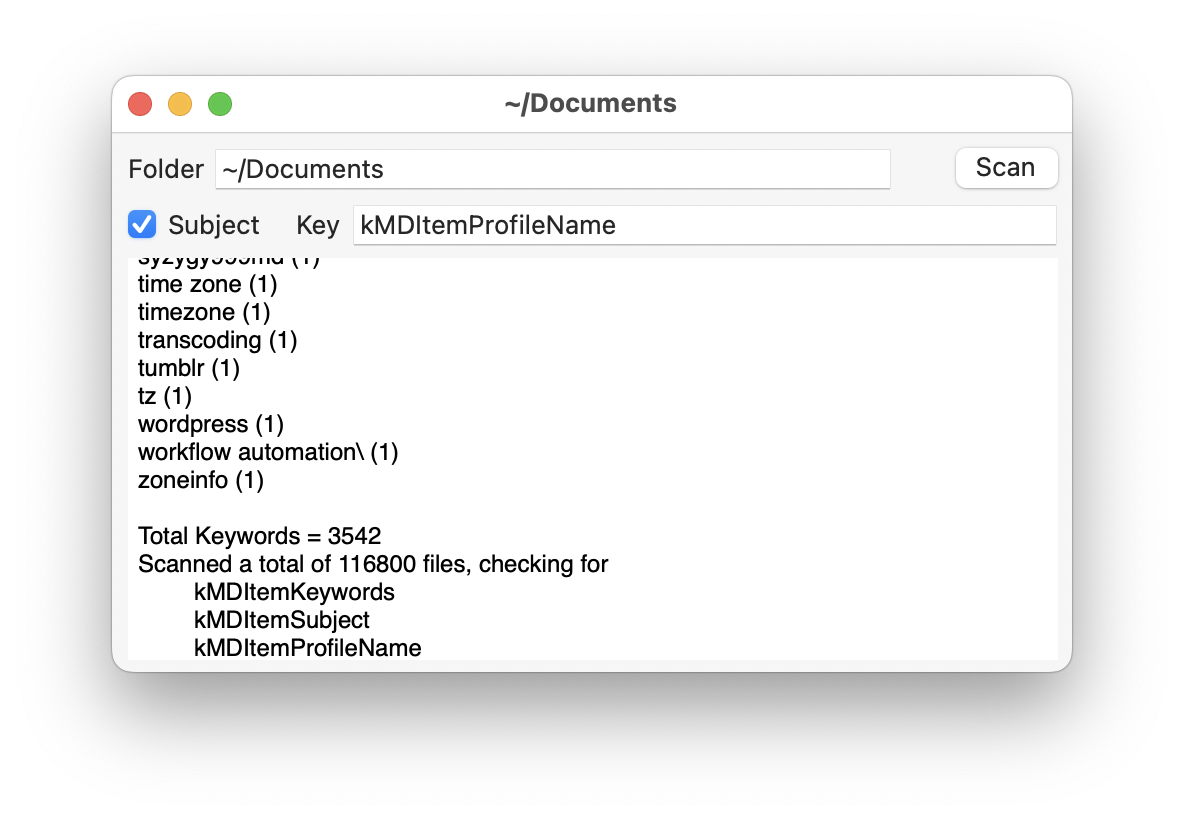Focus the Folder path input field
Viewport: 1184px width, 820px height.
552,169
